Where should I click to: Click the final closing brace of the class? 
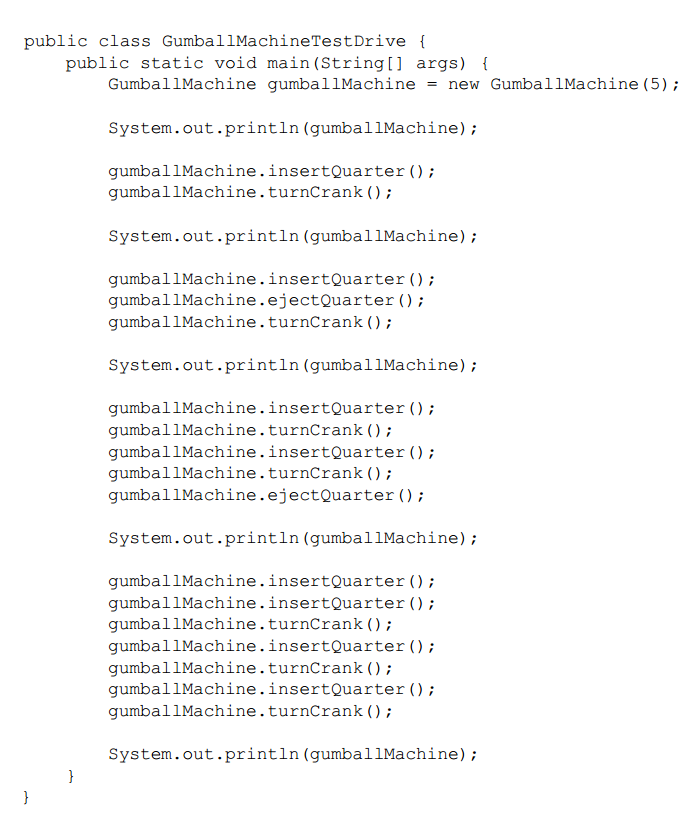coord(27,797)
